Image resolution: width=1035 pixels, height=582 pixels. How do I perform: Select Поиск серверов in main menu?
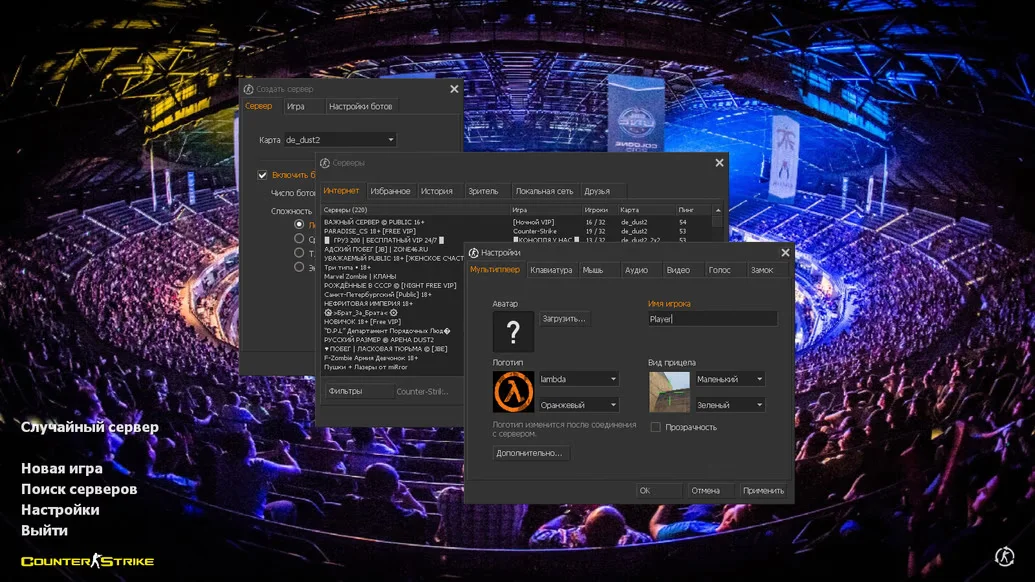[79, 489]
